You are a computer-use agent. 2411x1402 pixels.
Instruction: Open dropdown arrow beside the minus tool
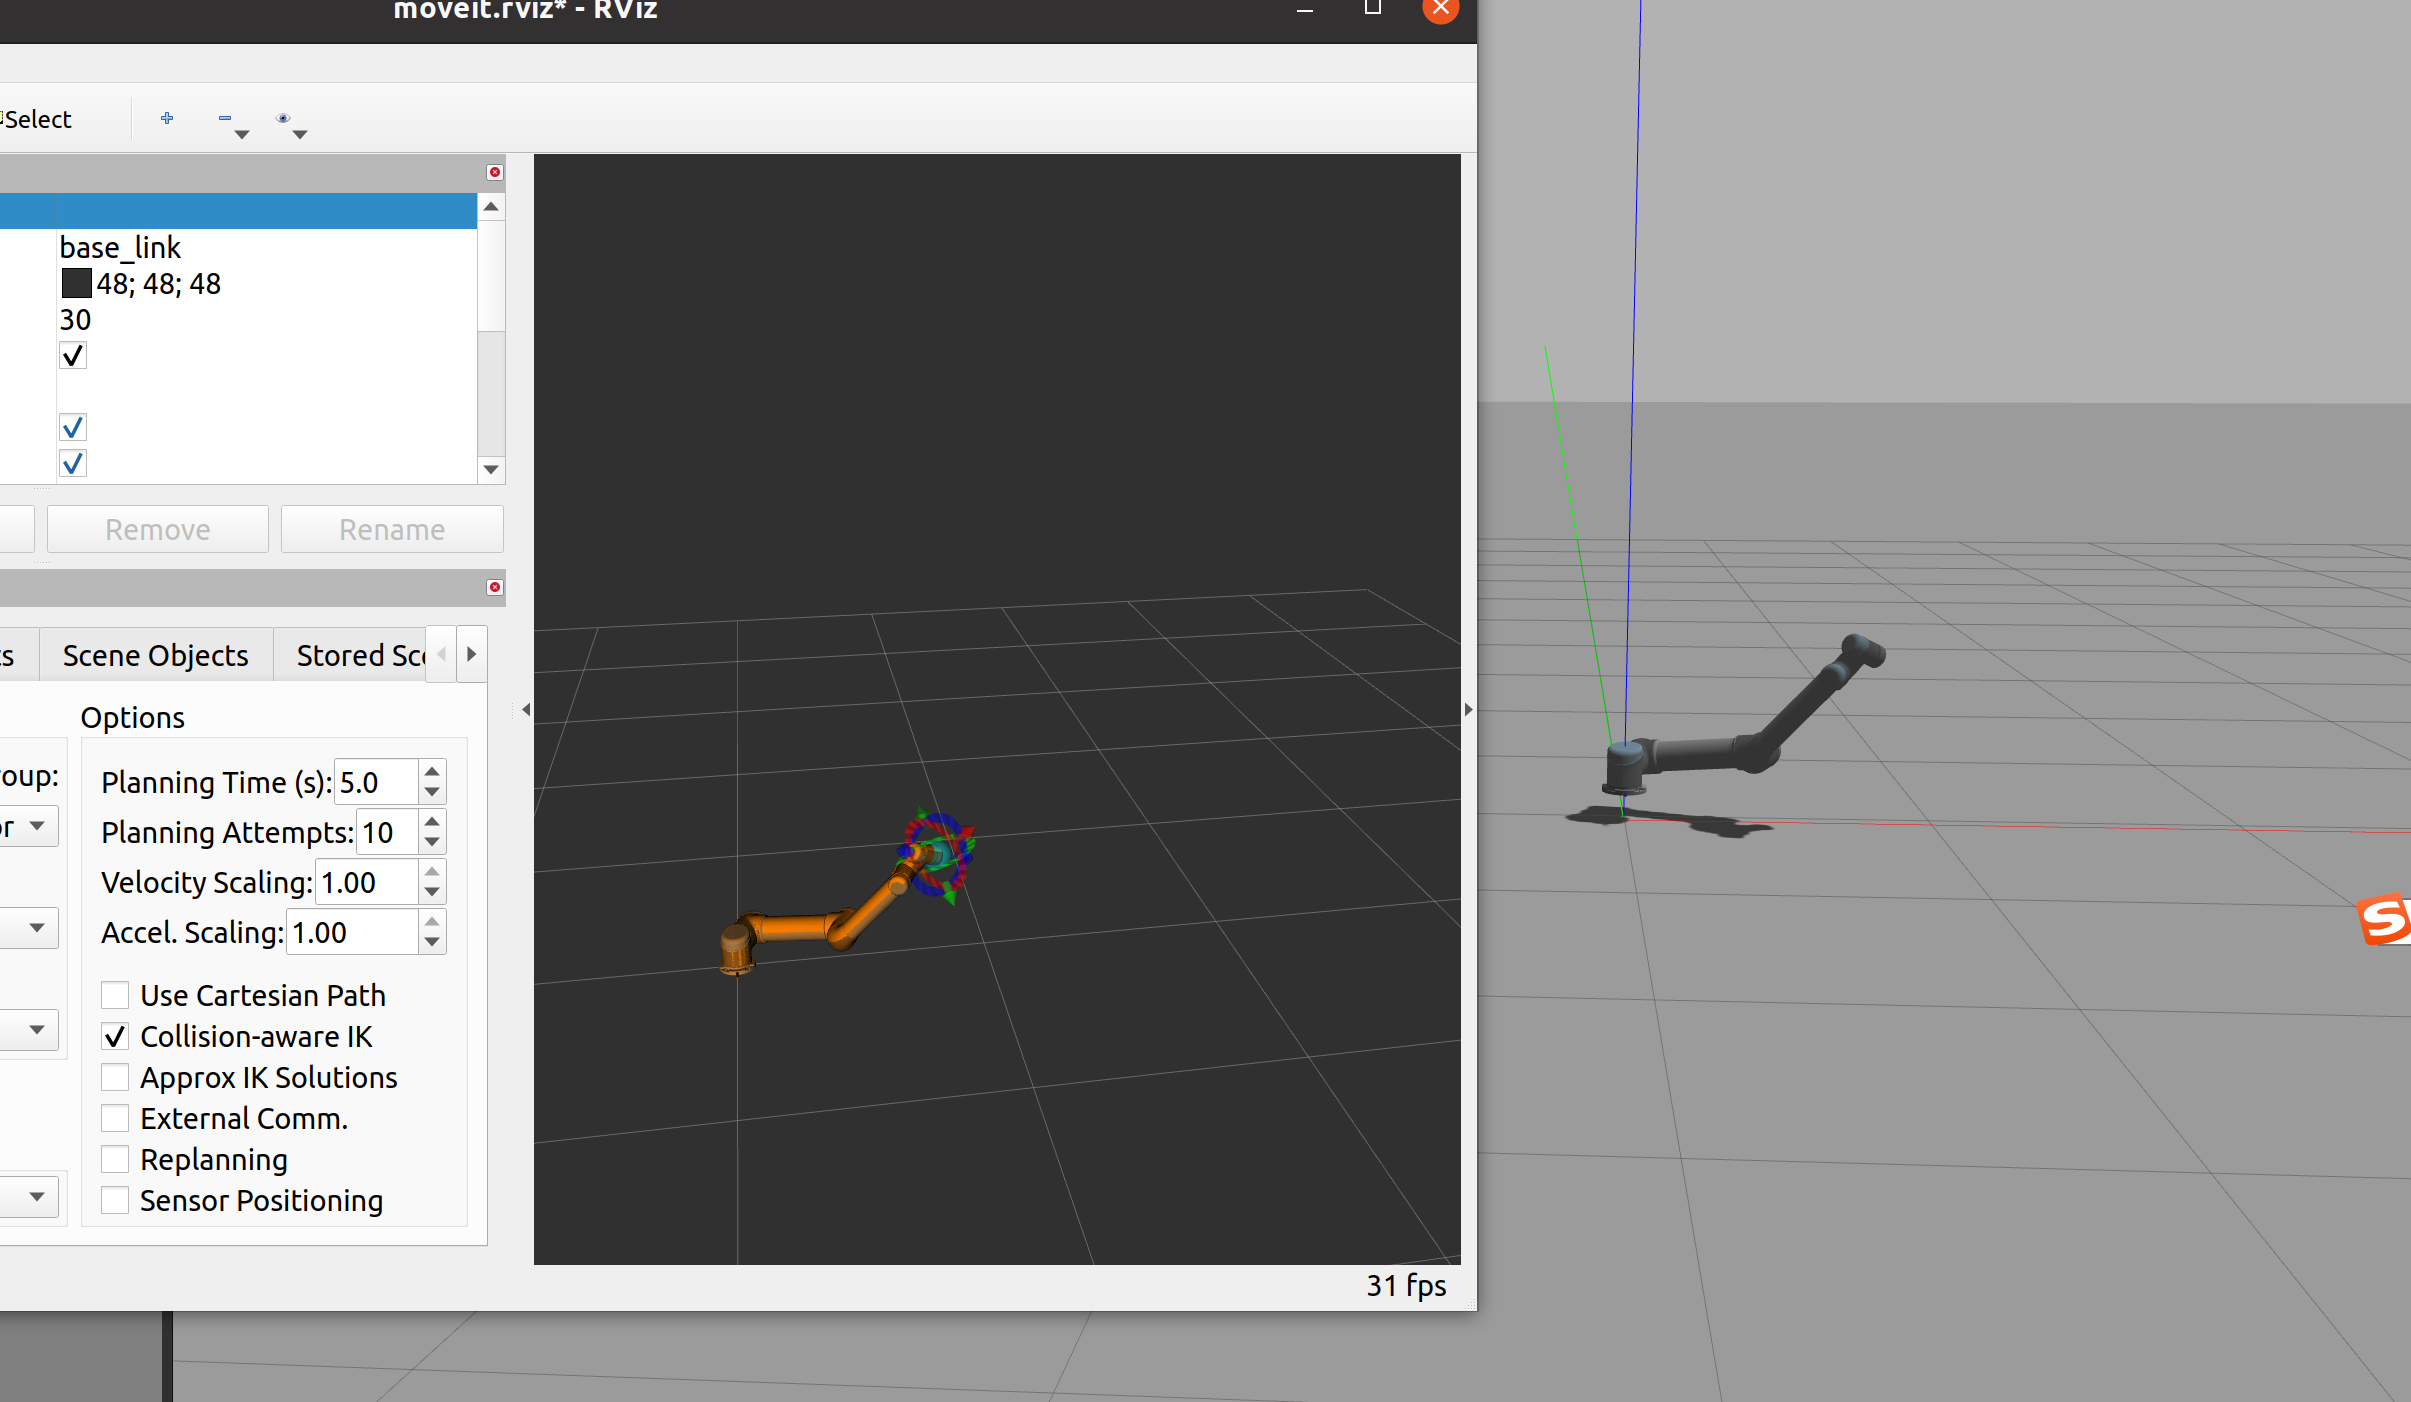(242, 134)
